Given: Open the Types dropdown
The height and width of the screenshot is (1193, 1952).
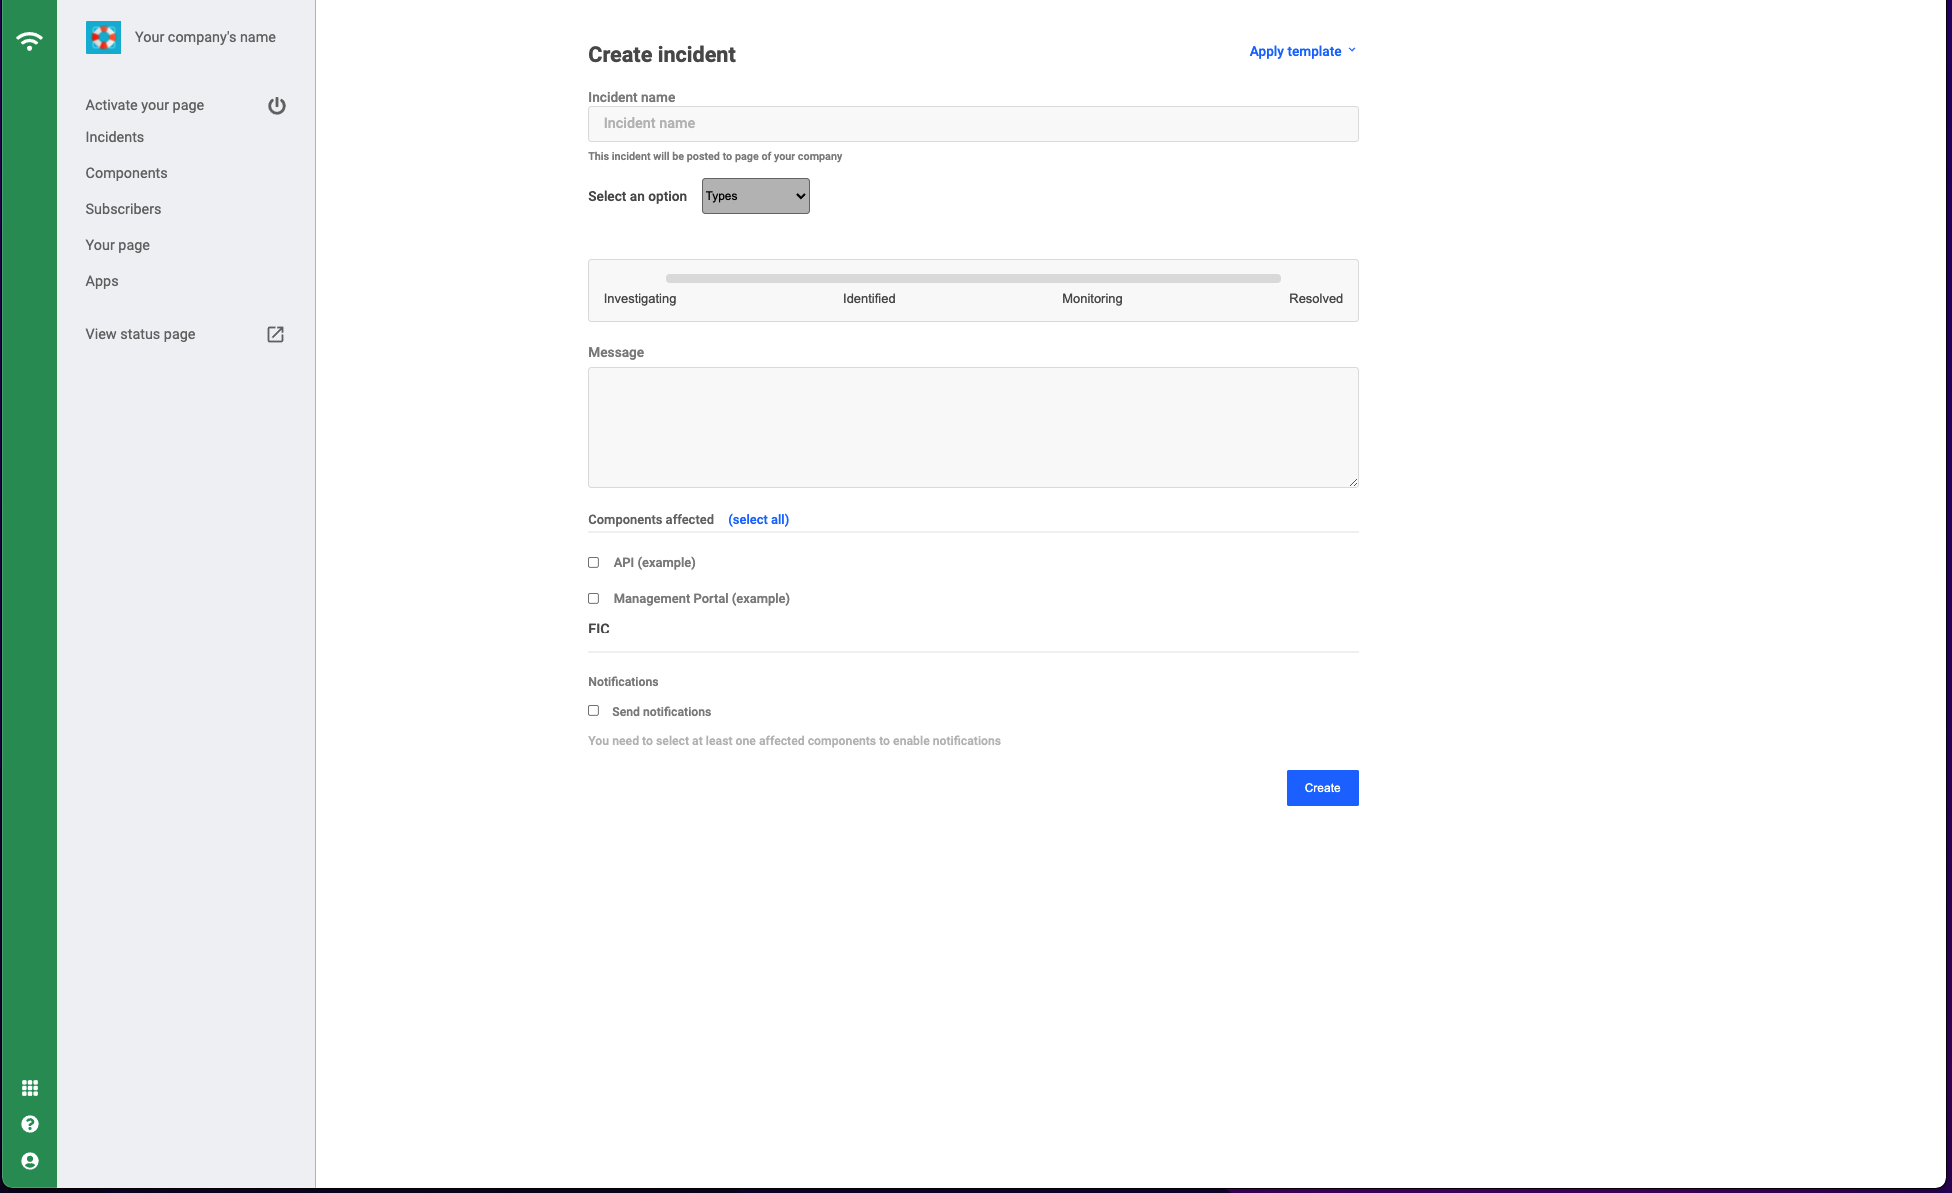Looking at the screenshot, I should coord(755,196).
